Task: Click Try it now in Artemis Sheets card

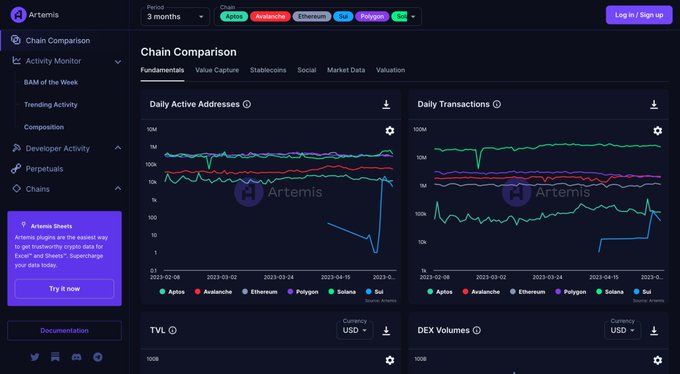Action: 64,289
